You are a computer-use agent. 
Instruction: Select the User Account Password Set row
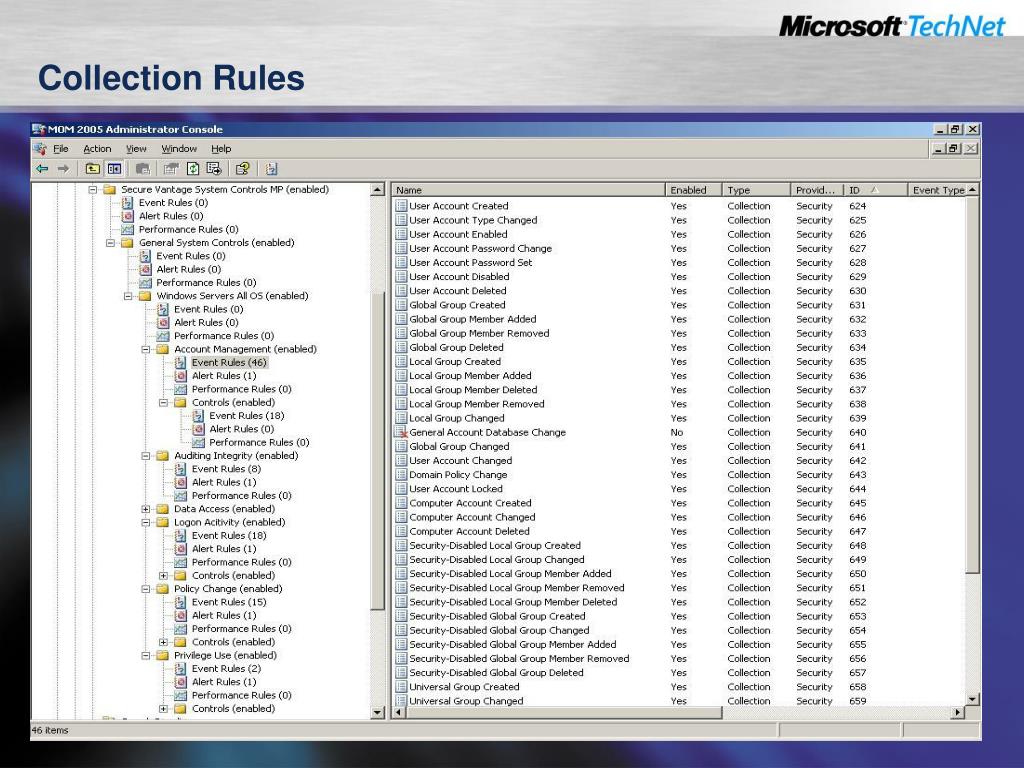(470, 263)
